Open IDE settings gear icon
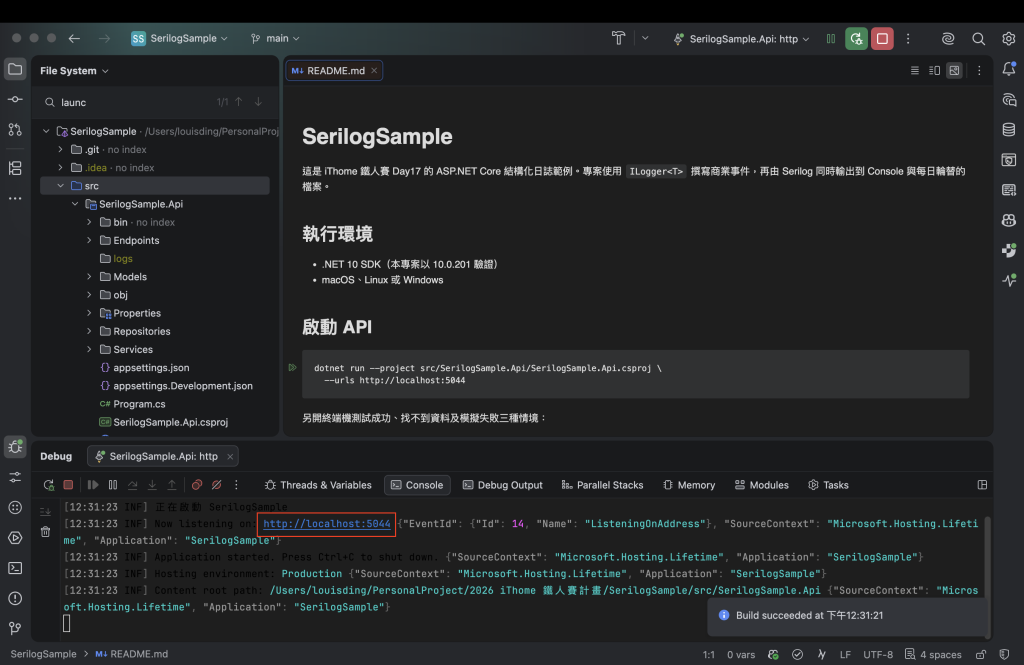This screenshot has width=1024, height=665. tap(1008, 39)
